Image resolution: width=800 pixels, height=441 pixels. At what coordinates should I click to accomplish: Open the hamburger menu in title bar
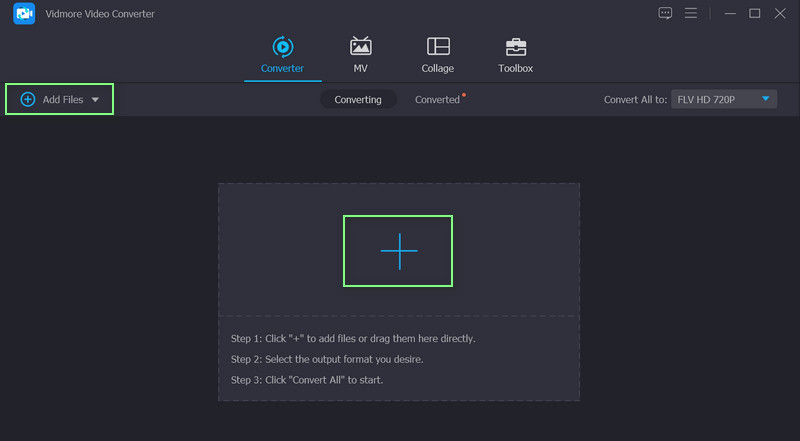point(690,13)
